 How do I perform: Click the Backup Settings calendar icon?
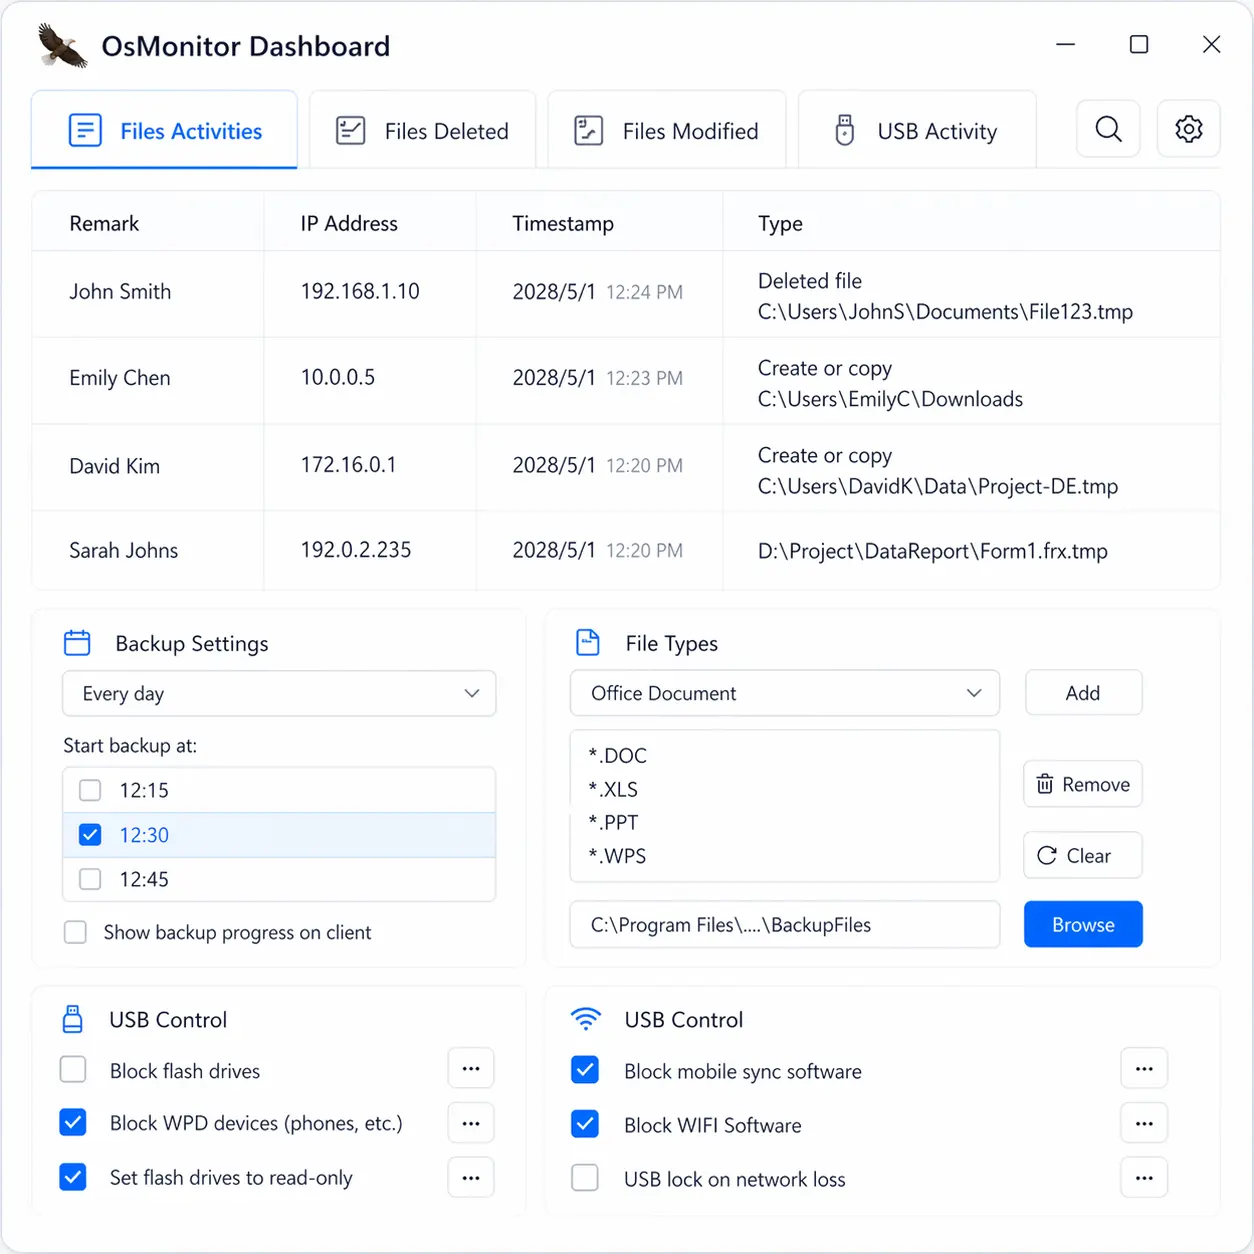pos(77,643)
